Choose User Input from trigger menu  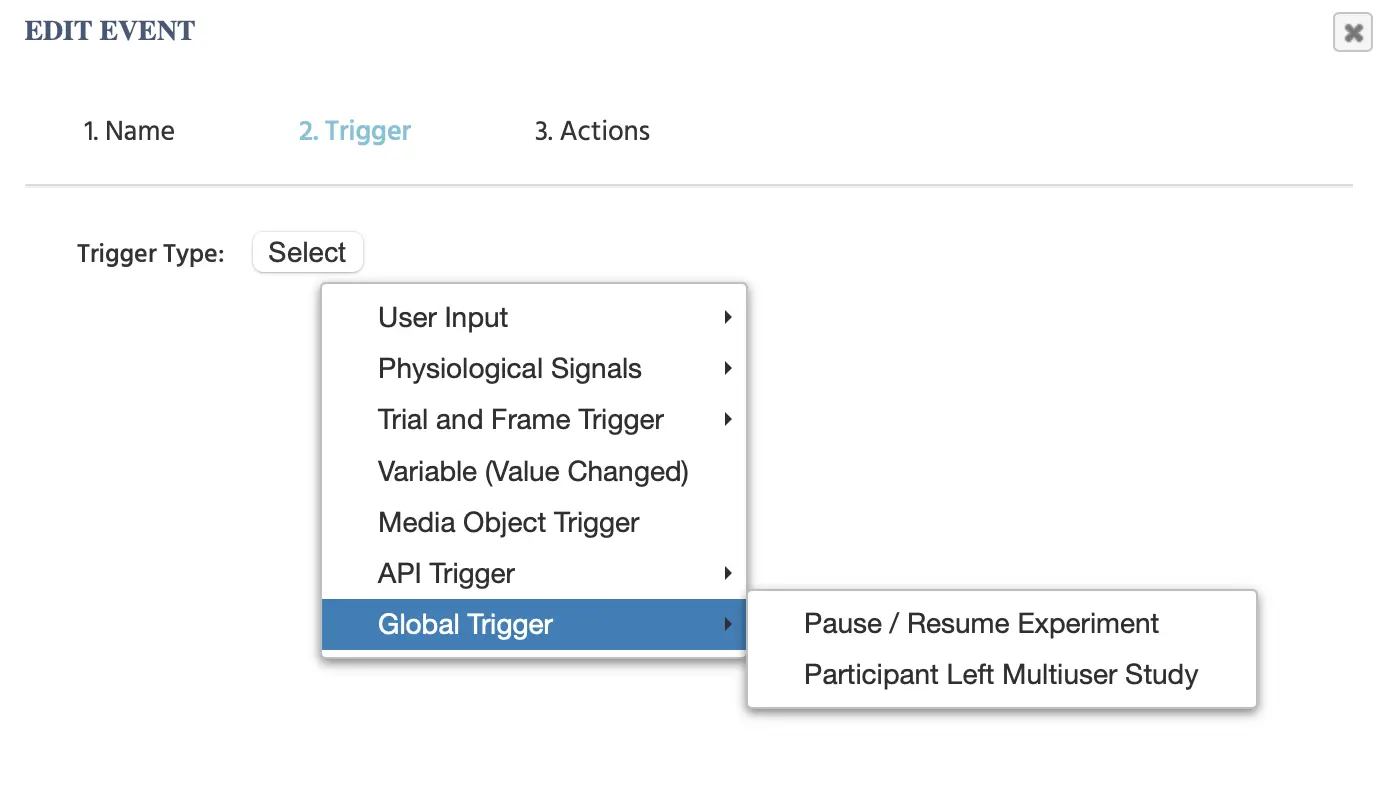pos(443,318)
